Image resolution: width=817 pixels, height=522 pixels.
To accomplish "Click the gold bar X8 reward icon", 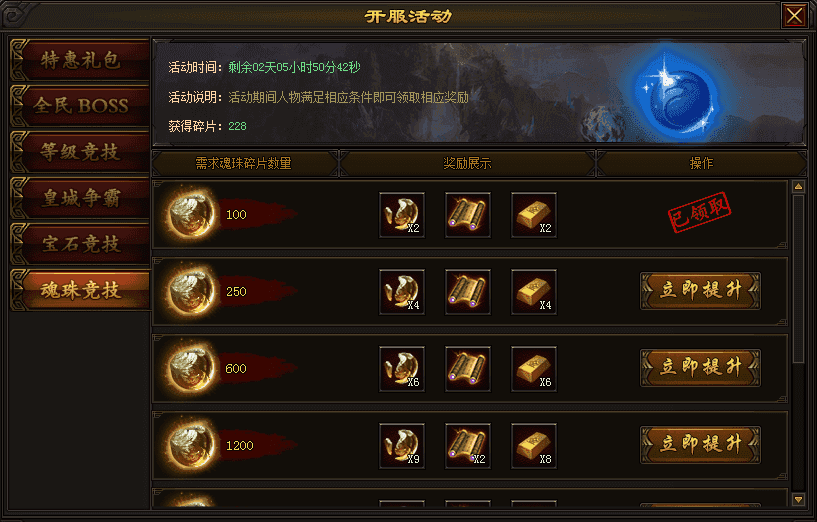I will click(x=534, y=446).
